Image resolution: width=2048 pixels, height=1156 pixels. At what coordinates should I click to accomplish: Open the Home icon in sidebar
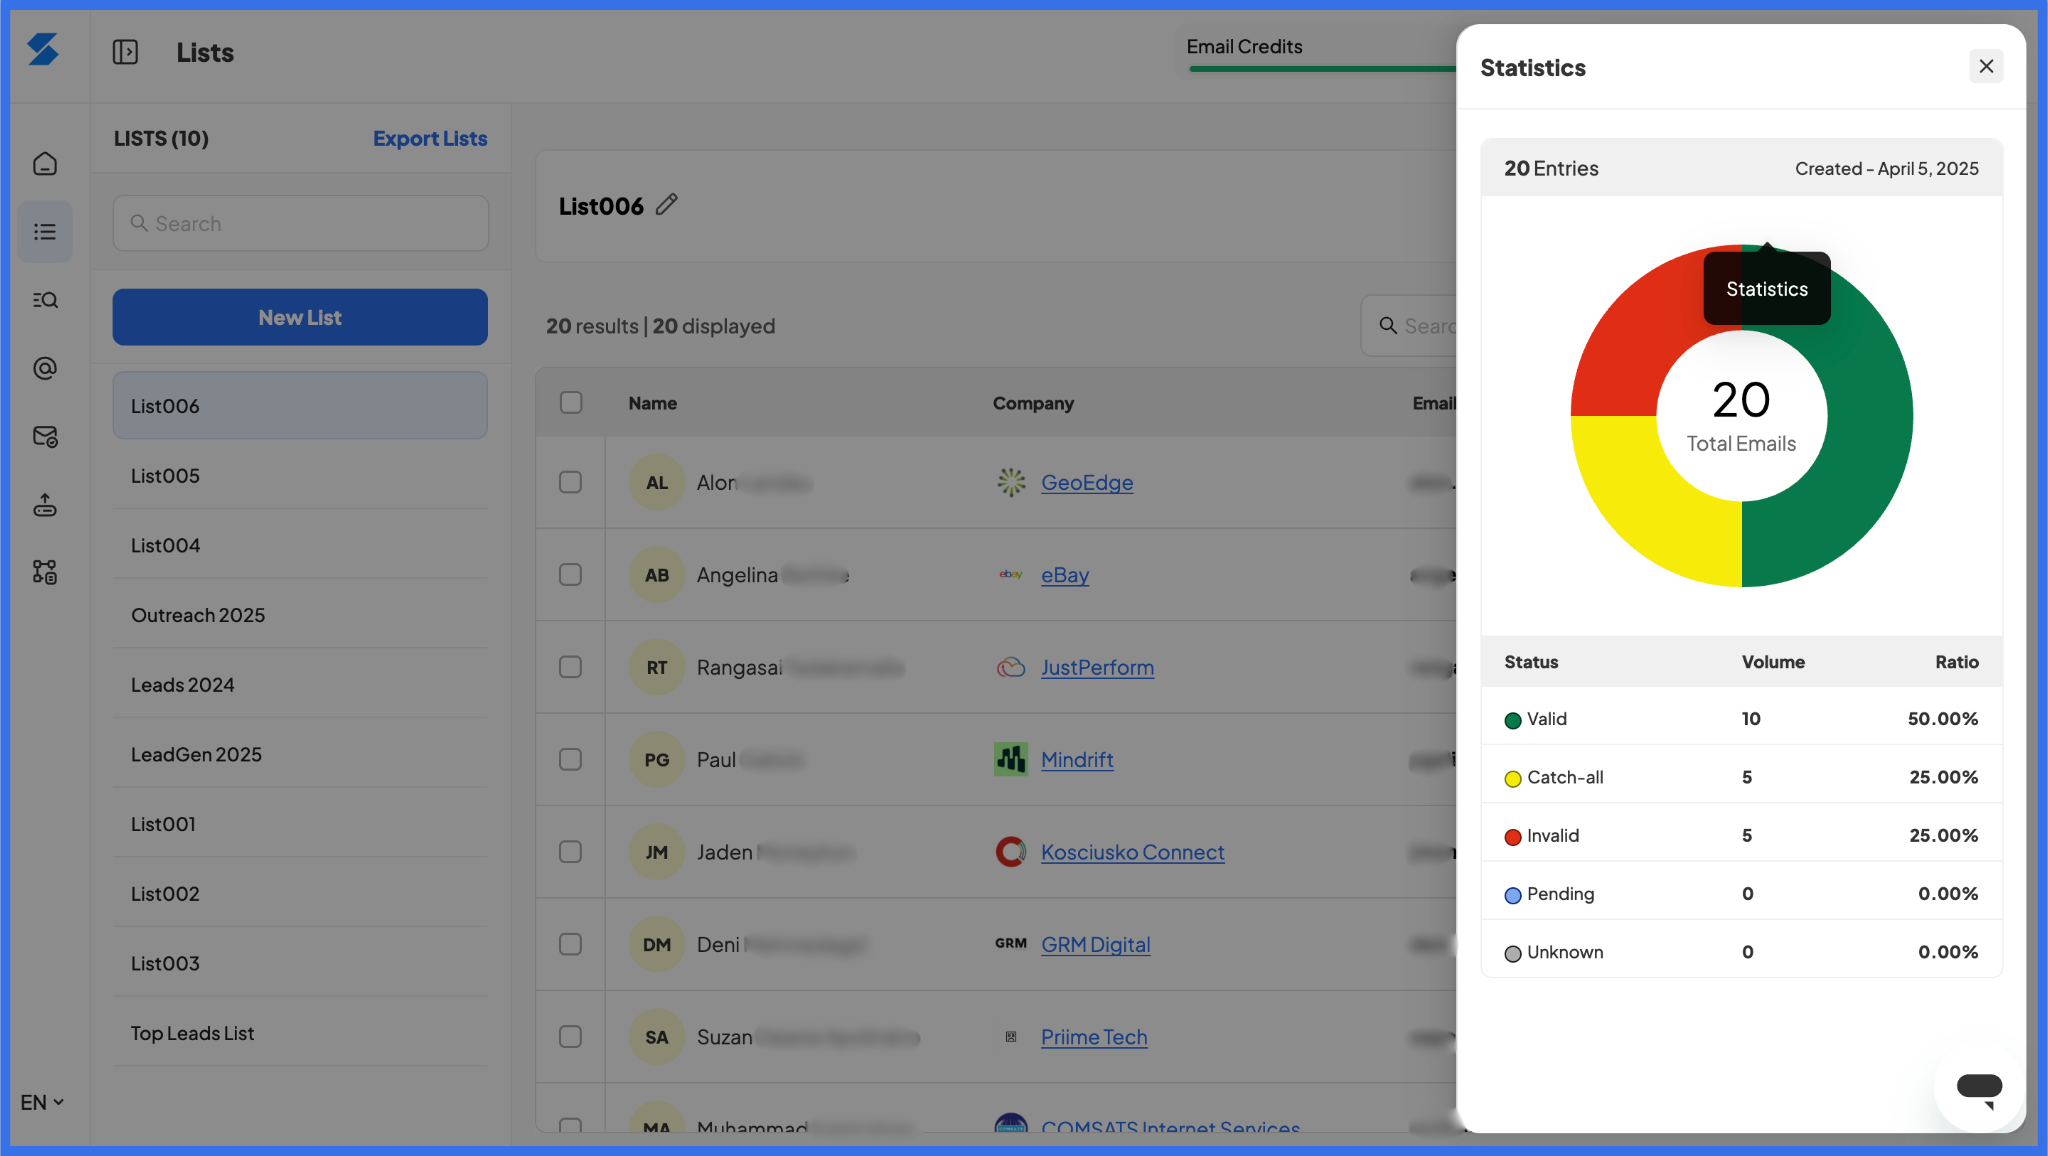click(x=45, y=163)
